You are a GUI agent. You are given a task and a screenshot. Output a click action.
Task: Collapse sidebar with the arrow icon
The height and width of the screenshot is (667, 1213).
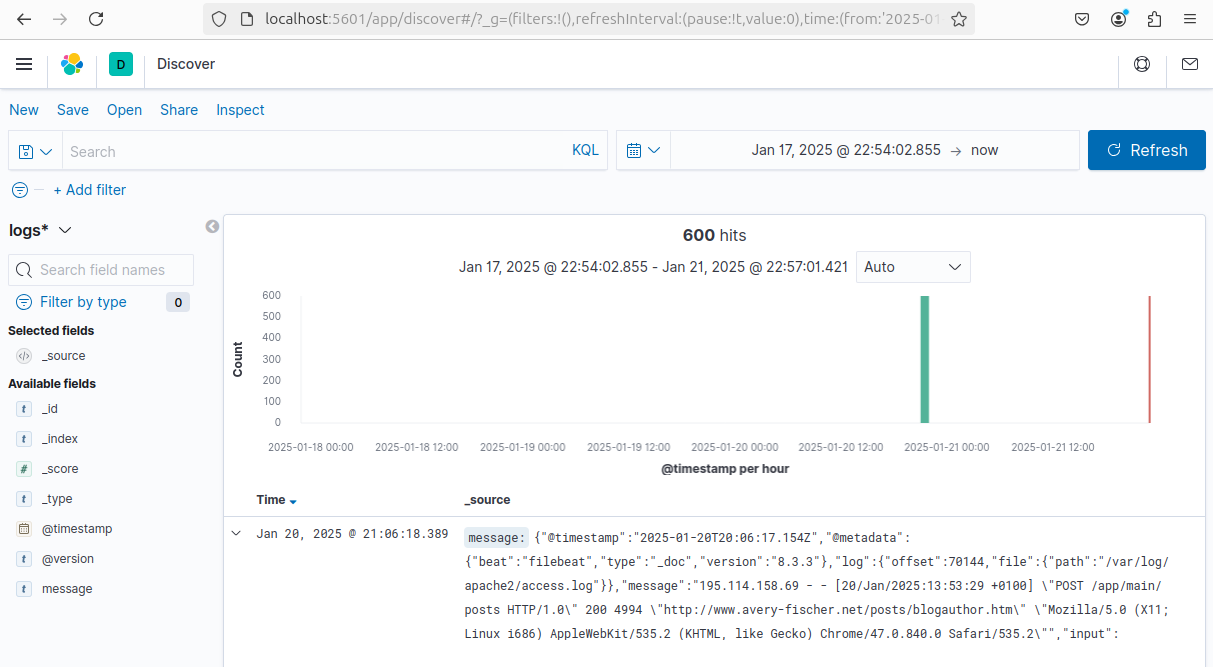click(212, 227)
